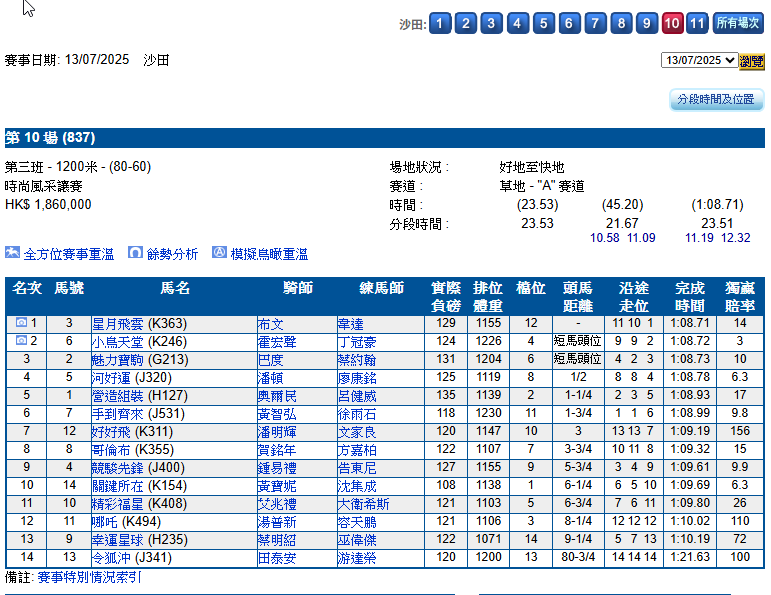Select race number 8 button
771x595 pixels.
click(x=621, y=23)
